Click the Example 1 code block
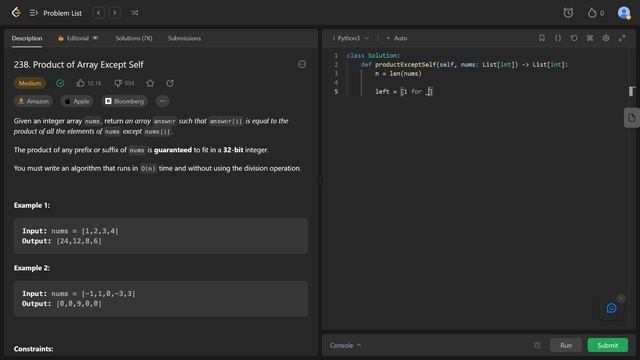This screenshot has height=360, width=640. 161,236
